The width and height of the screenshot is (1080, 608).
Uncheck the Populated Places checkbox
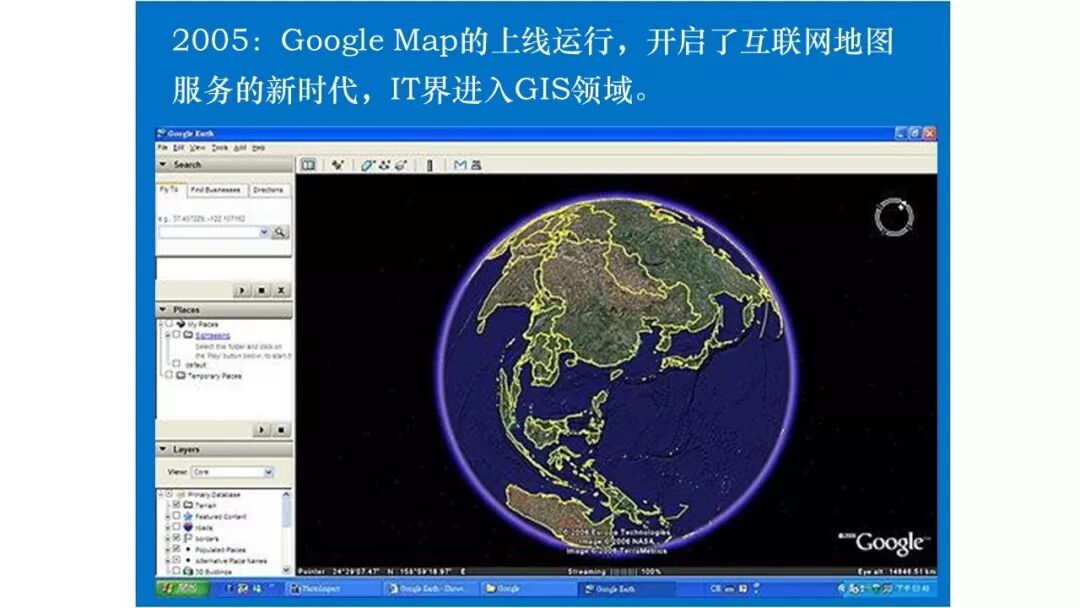176,549
